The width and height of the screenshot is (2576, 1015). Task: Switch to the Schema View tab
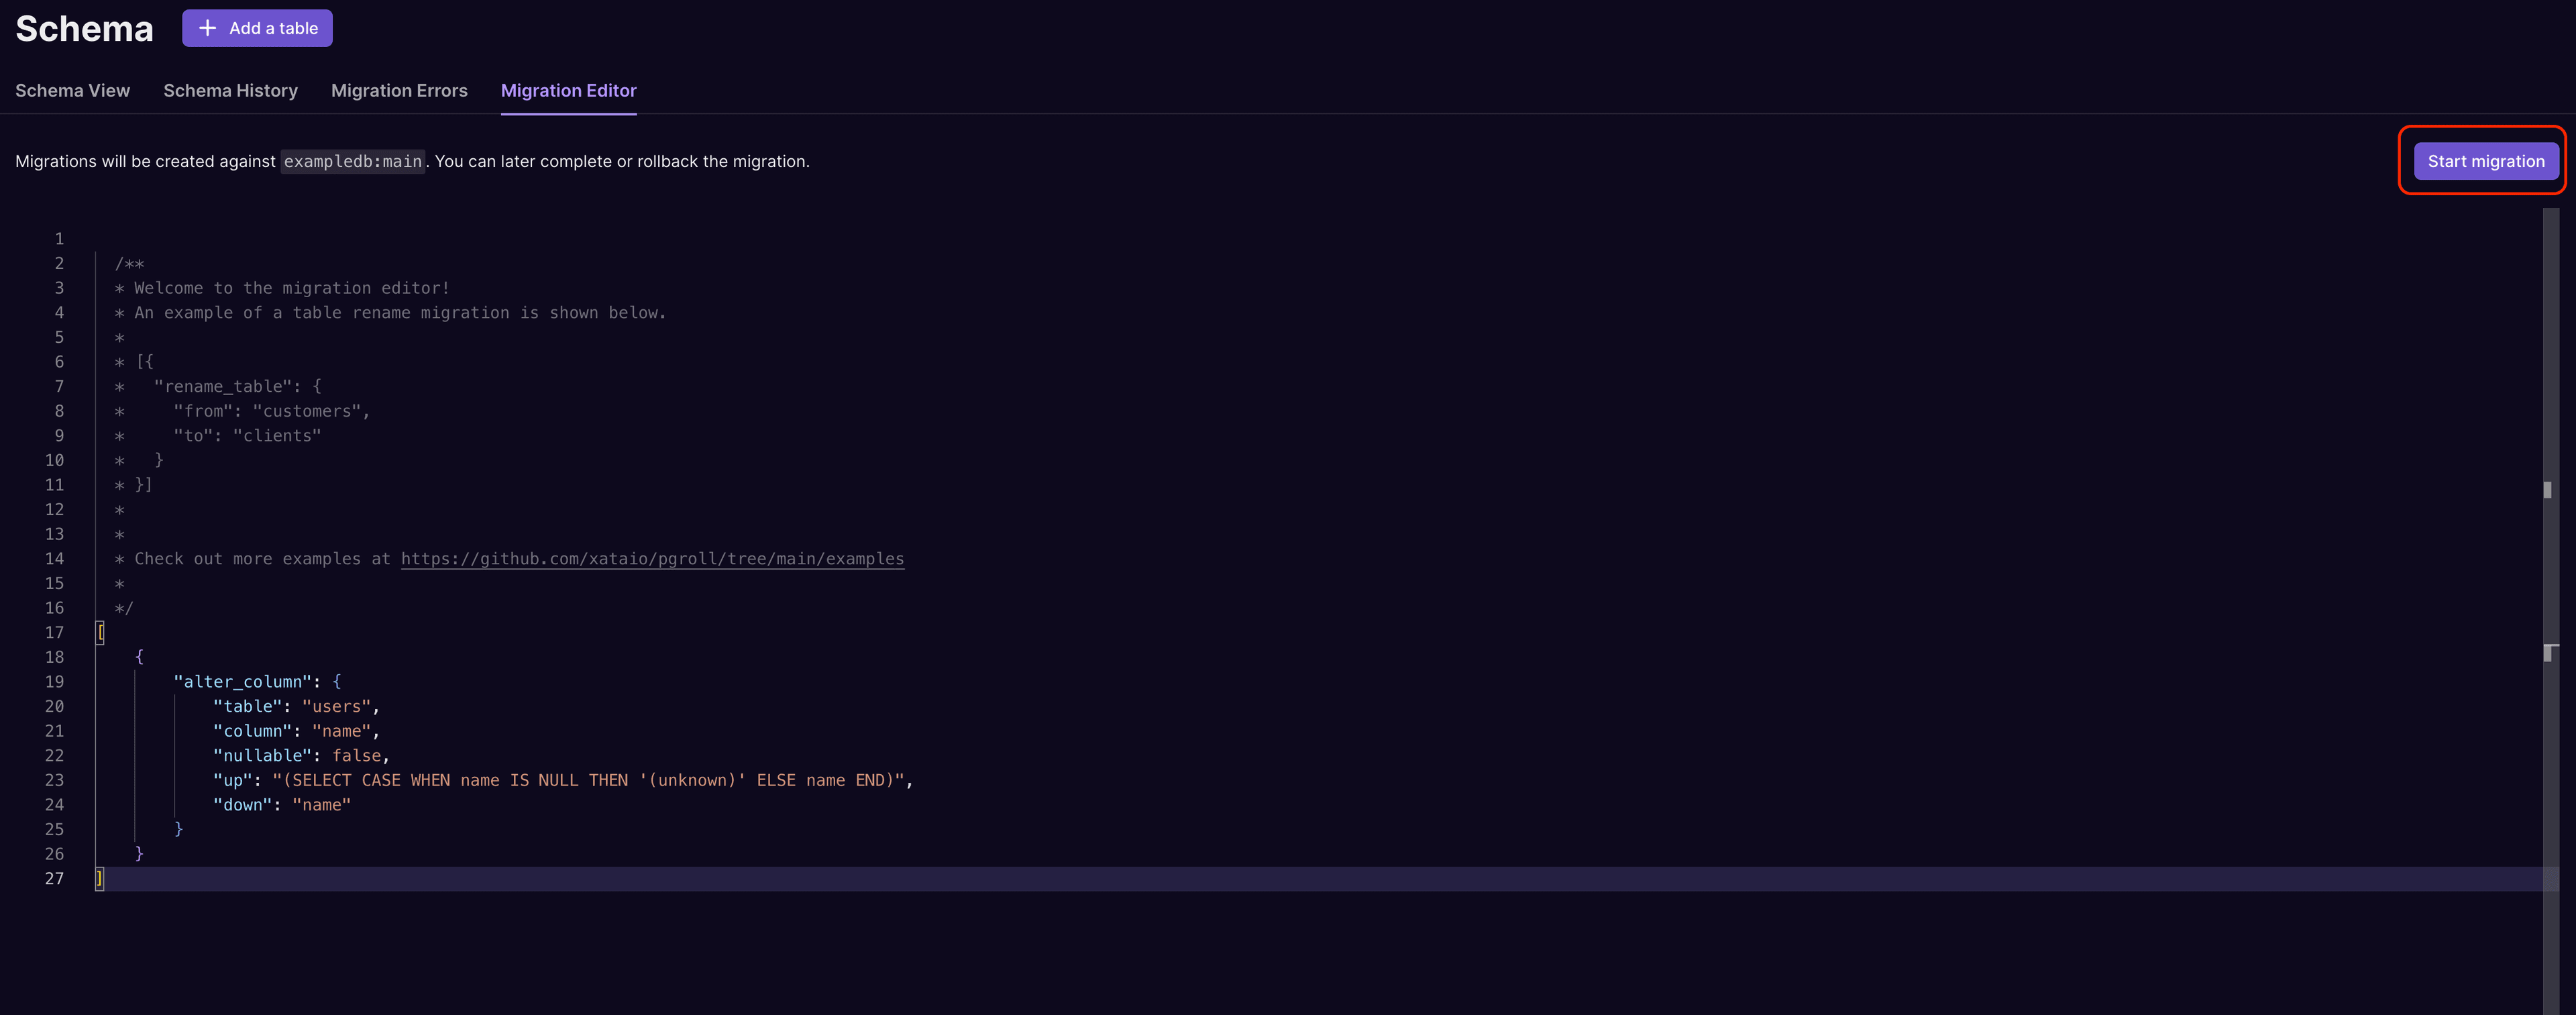coord(72,90)
